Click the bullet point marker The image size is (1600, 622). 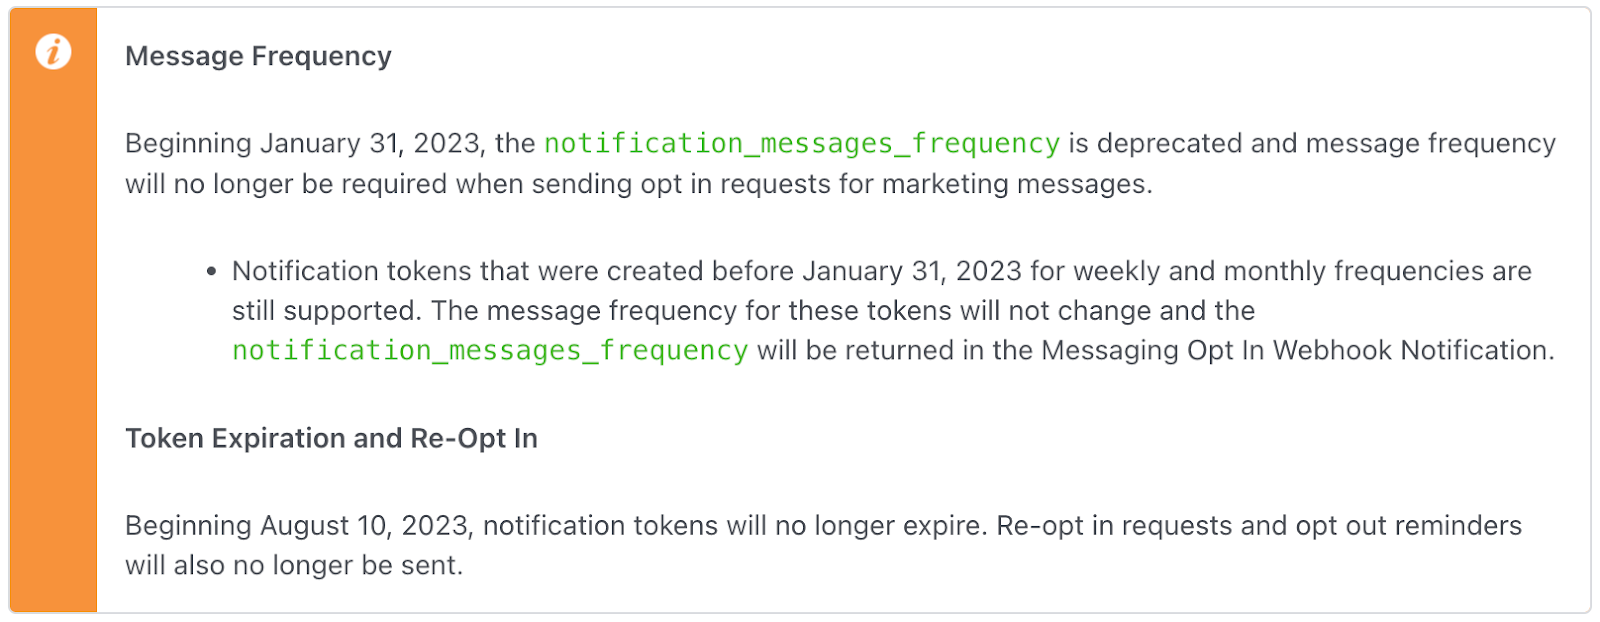(211, 272)
